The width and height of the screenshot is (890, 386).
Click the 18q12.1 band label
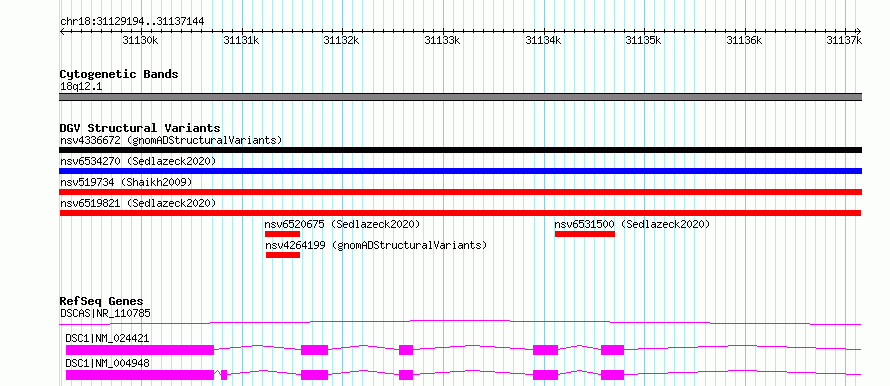[x=81, y=87]
